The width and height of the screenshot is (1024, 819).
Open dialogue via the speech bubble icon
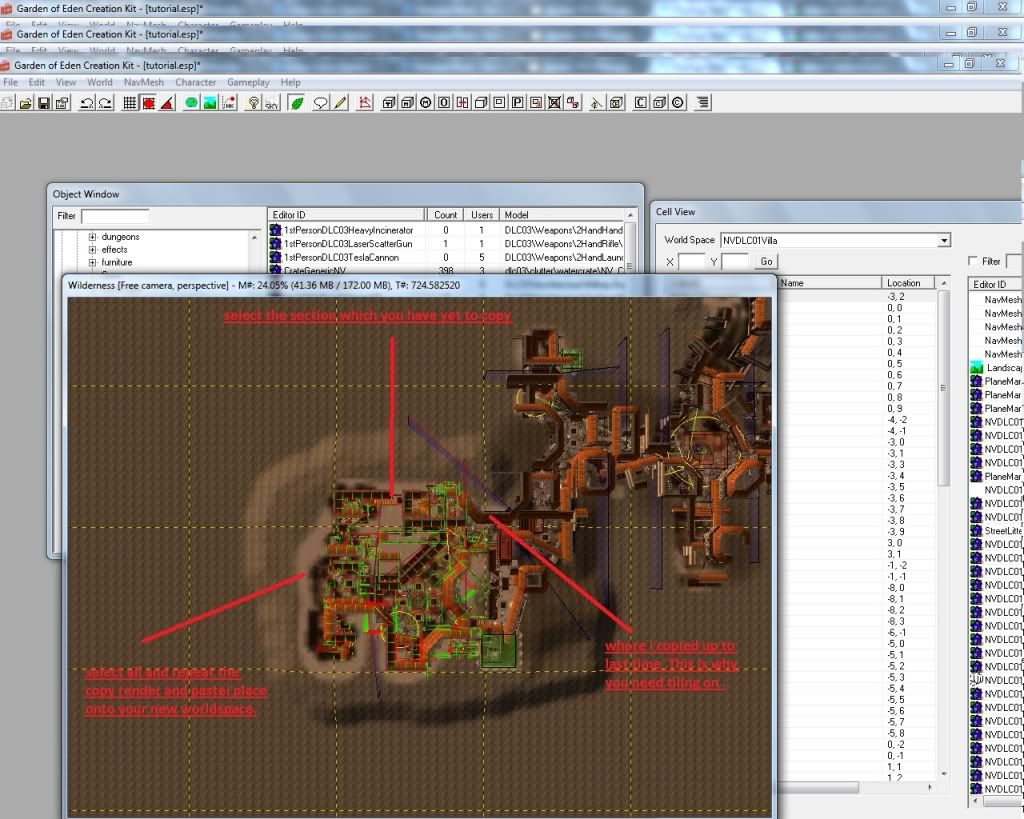[320, 103]
